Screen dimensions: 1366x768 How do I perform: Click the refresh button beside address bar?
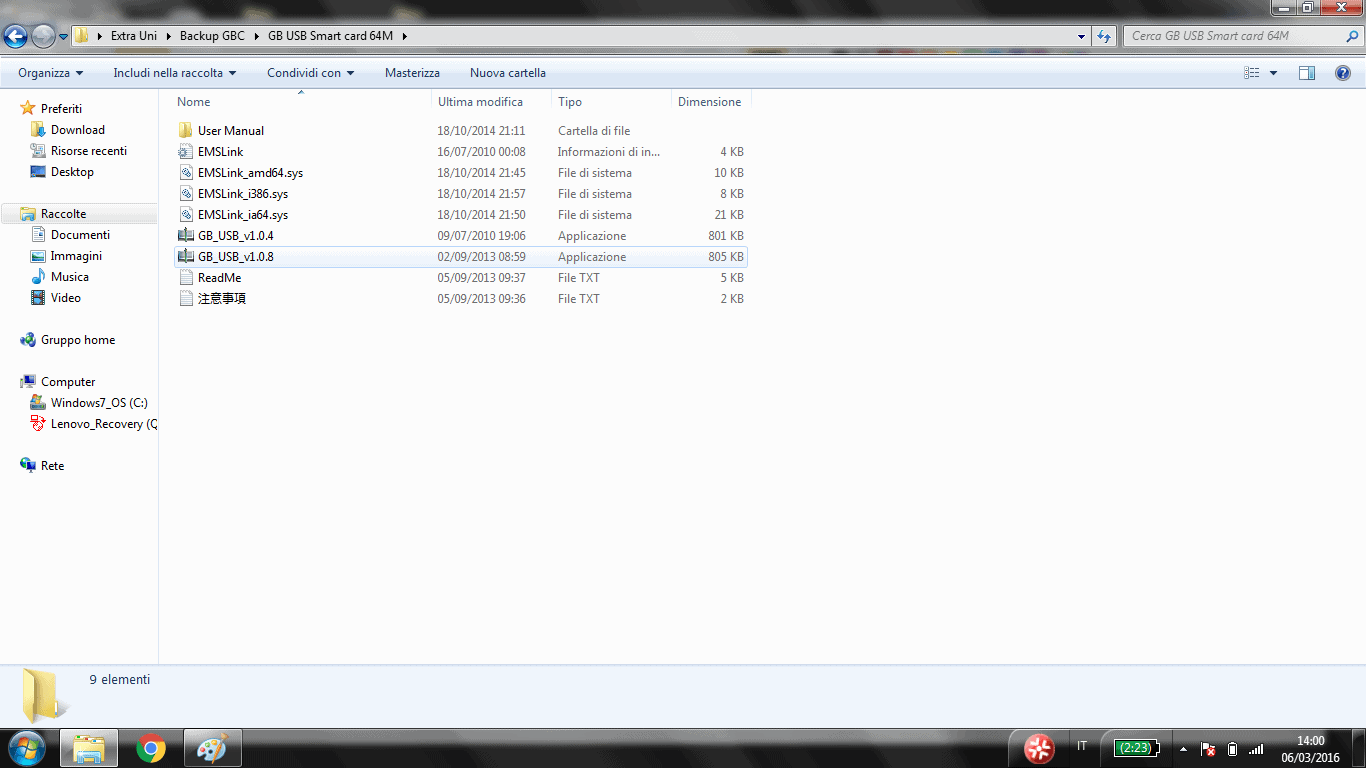point(1104,36)
